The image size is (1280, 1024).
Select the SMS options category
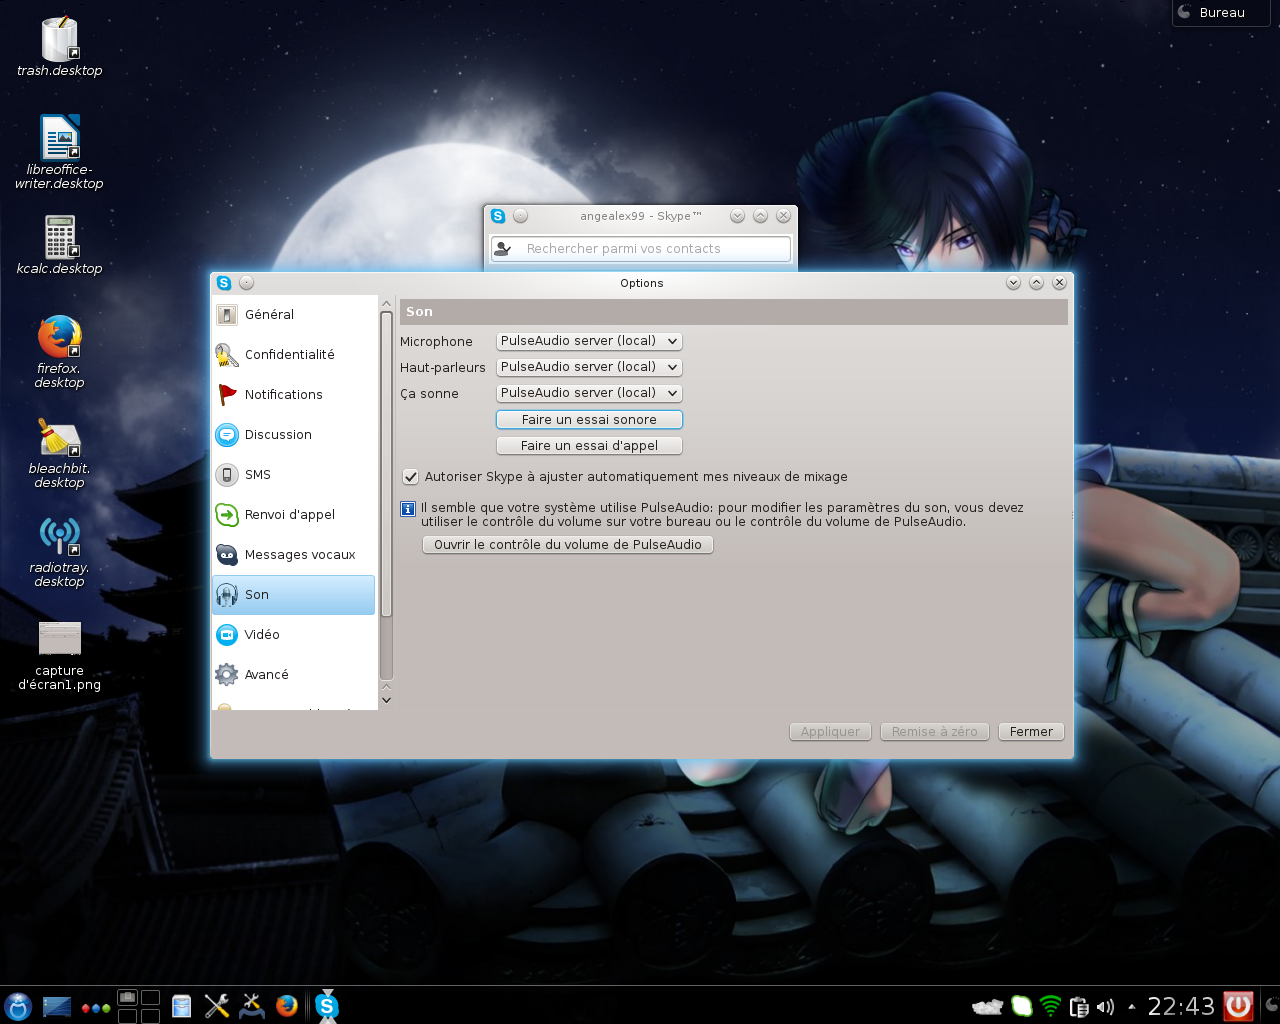coord(294,474)
